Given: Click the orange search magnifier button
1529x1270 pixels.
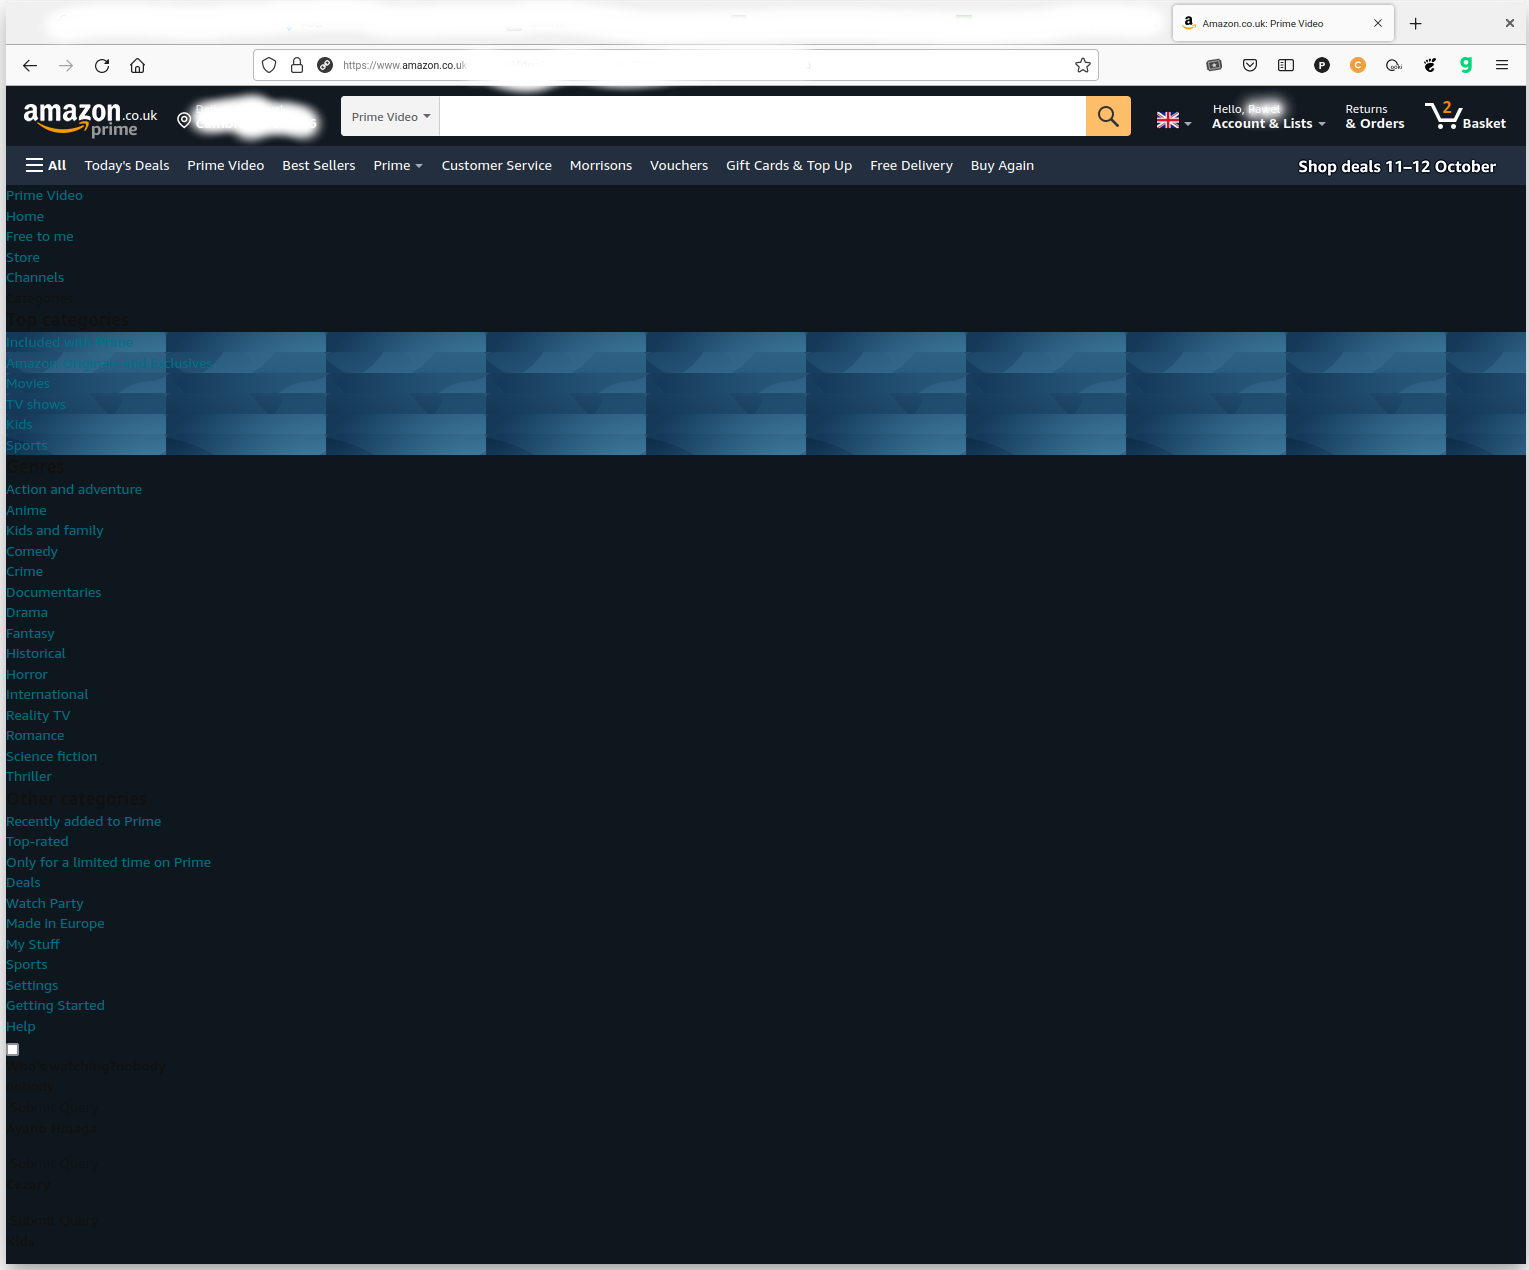Looking at the screenshot, I should 1108,116.
